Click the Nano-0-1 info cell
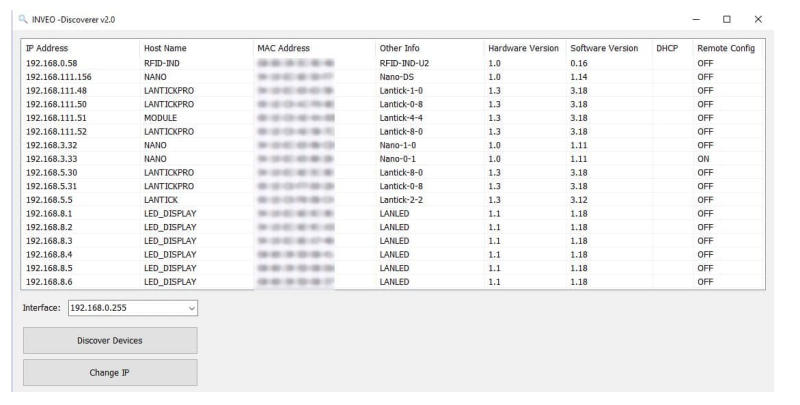The width and height of the screenshot is (800, 405). 397,159
